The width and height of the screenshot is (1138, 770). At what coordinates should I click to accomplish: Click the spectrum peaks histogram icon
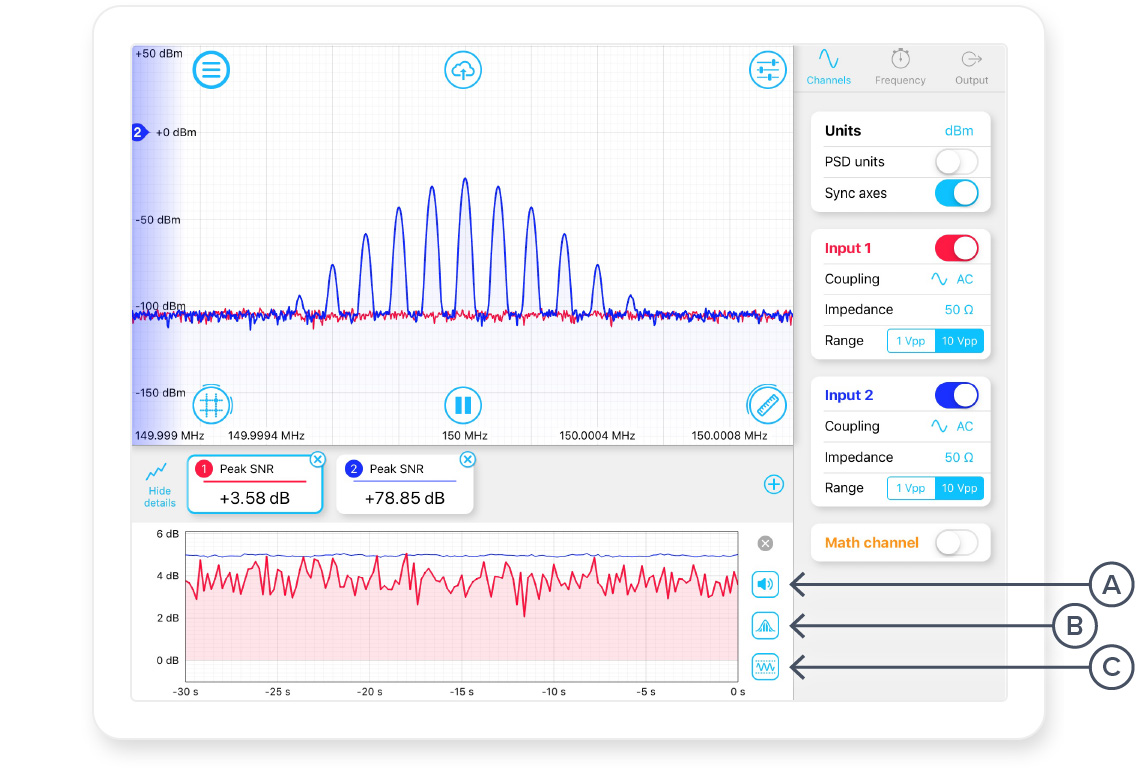pos(765,625)
